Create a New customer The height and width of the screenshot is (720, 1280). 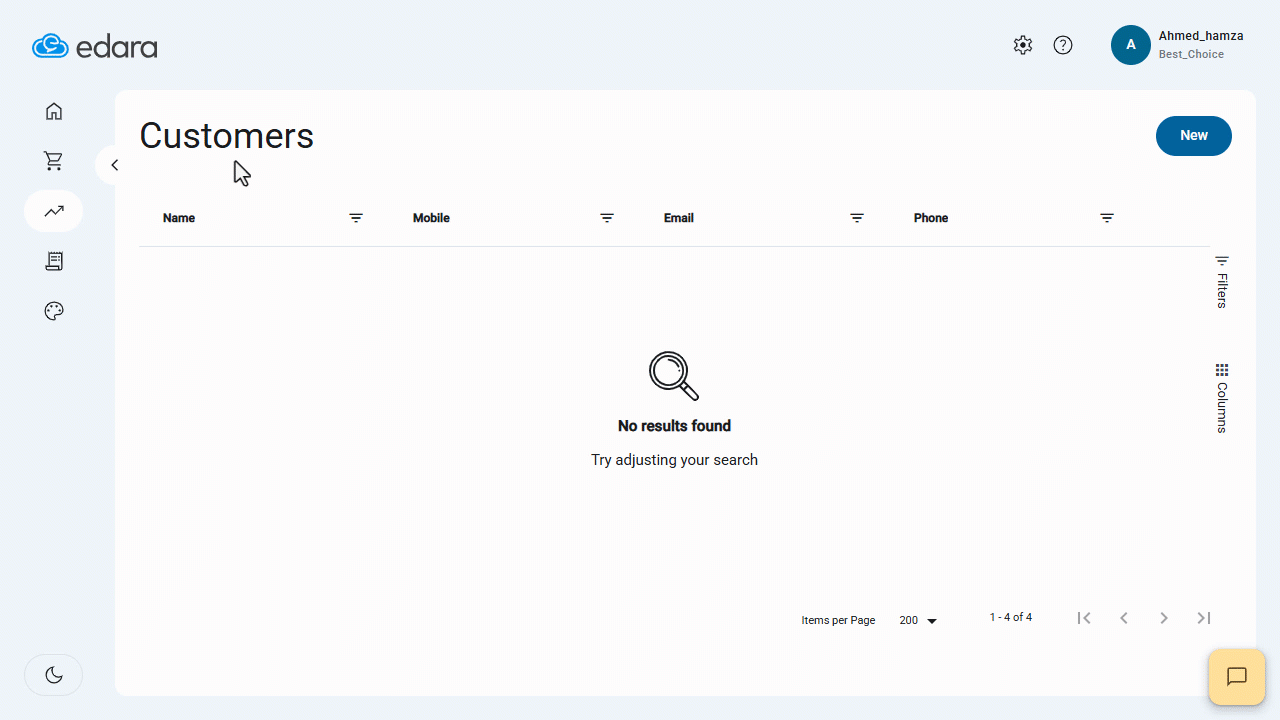tap(1194, 136)
